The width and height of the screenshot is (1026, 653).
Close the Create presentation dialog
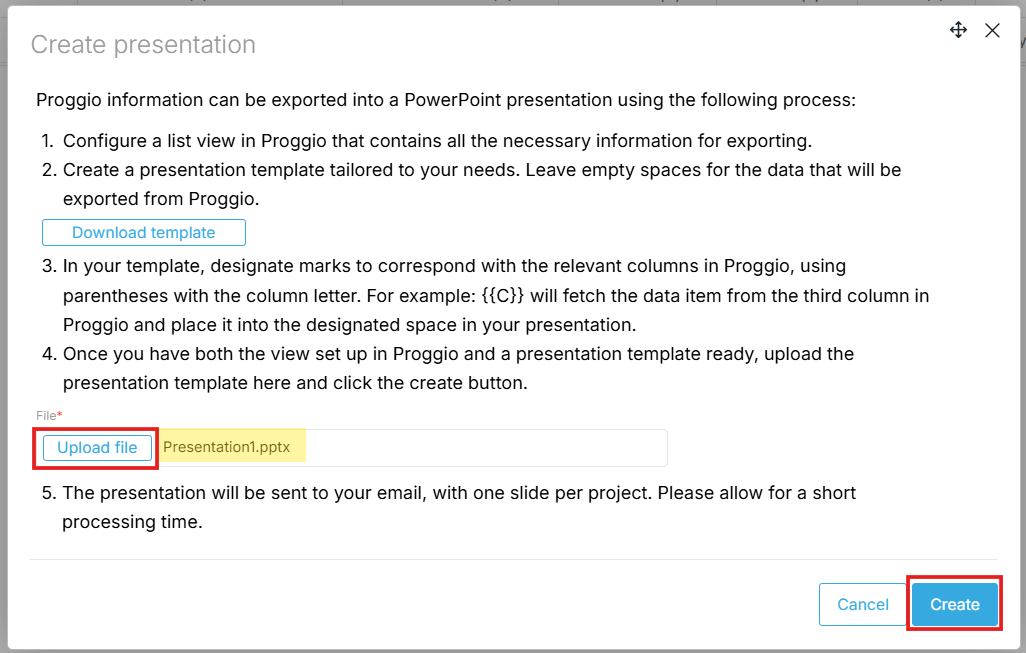point(992,30)
